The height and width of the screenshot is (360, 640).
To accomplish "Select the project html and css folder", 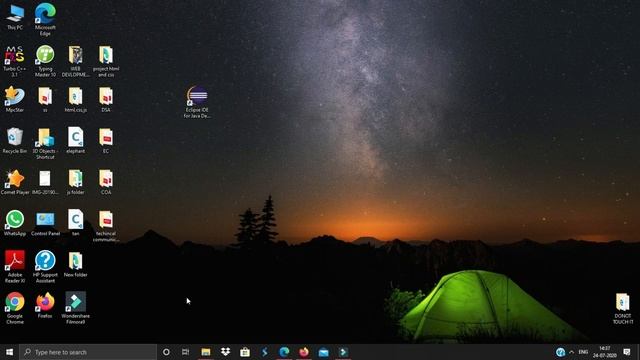I will (x=106, y=61).
